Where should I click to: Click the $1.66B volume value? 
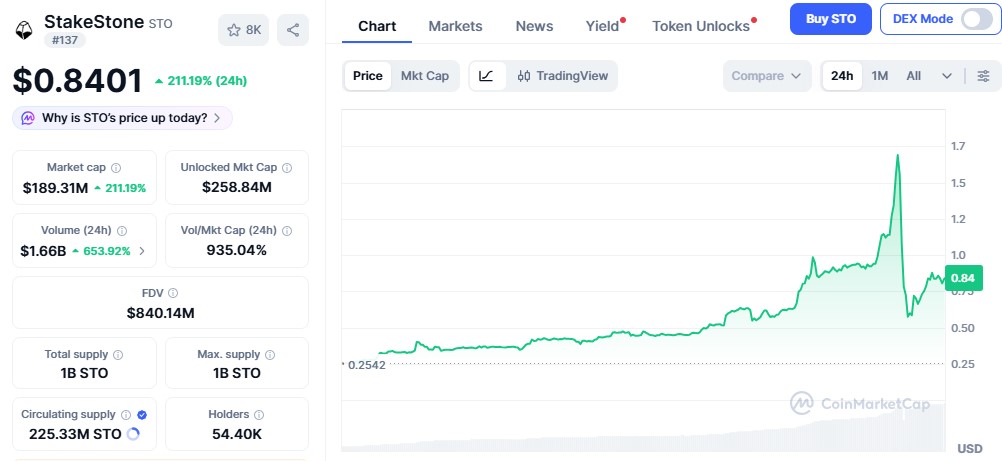pos(43,251)
